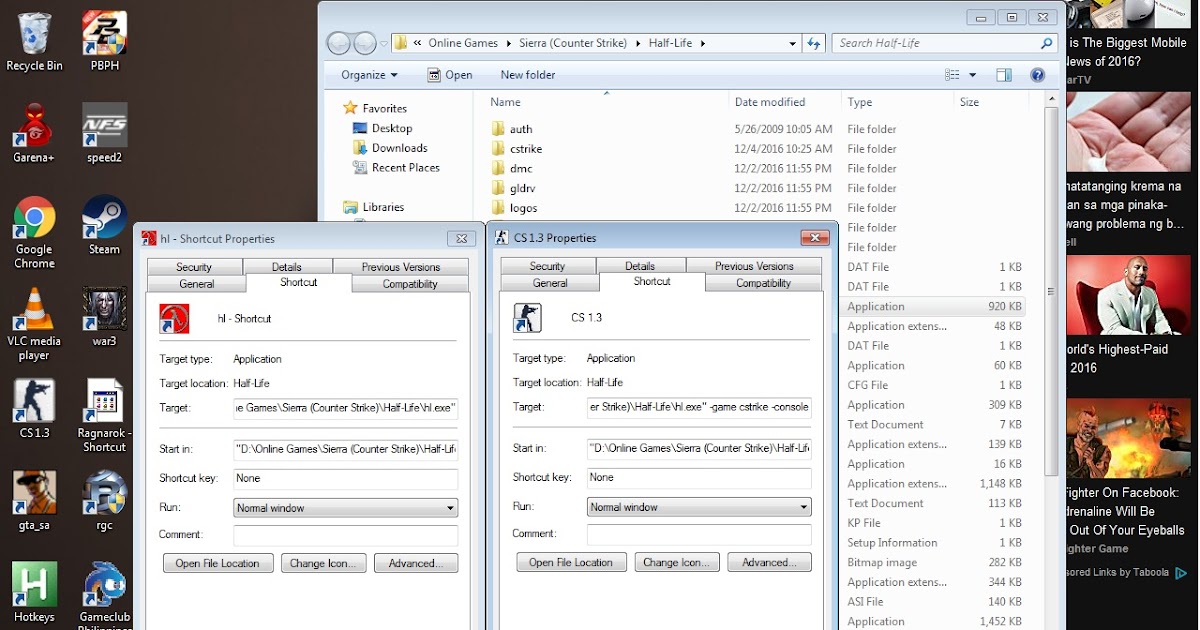This screenshot has width=1200, height=630.
Task: Open Previous Versions tab in CS 1.3 Properties
Action: 754,266
